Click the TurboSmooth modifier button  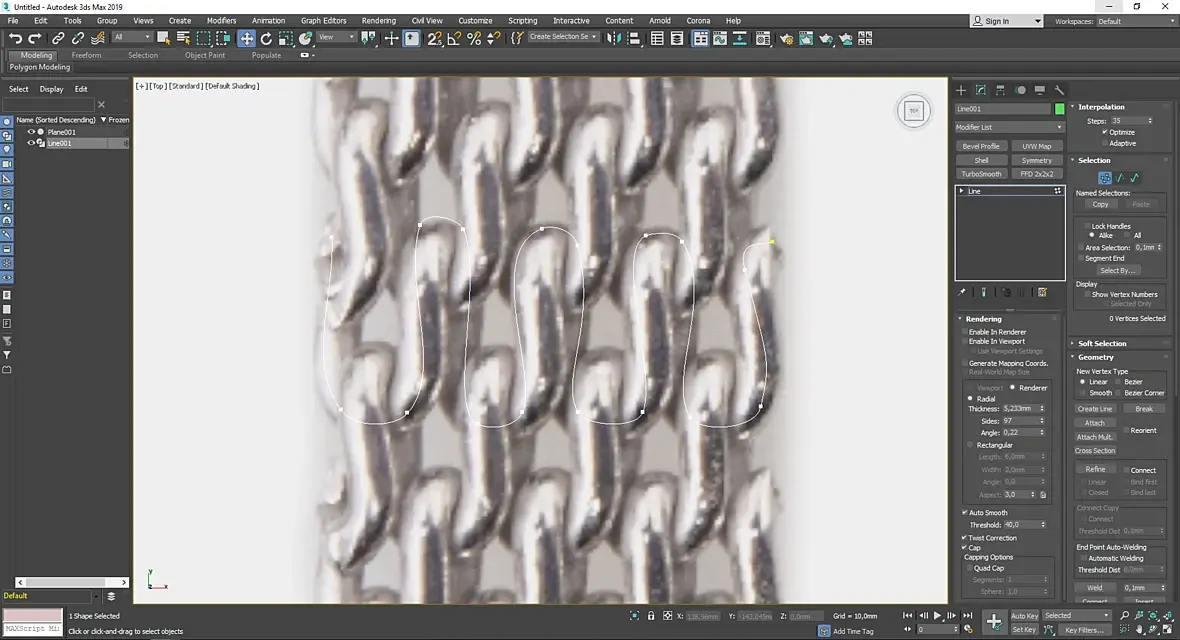(x=981, y=174)
